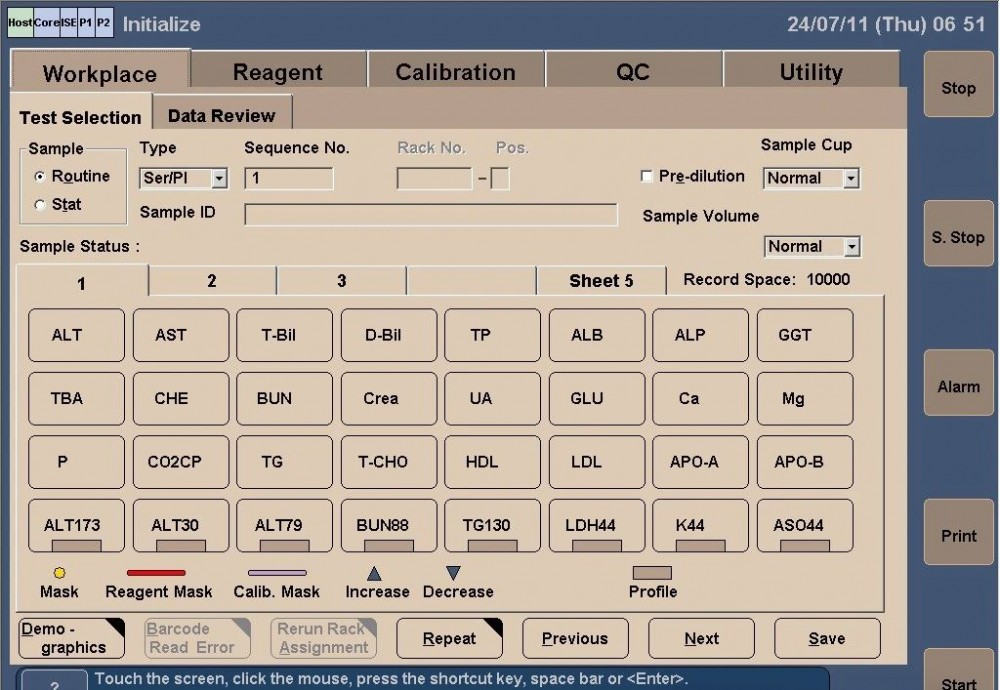Expand the Repeat button options
The width and height of the screenshot is (1000, 690).
click(450, 638)
